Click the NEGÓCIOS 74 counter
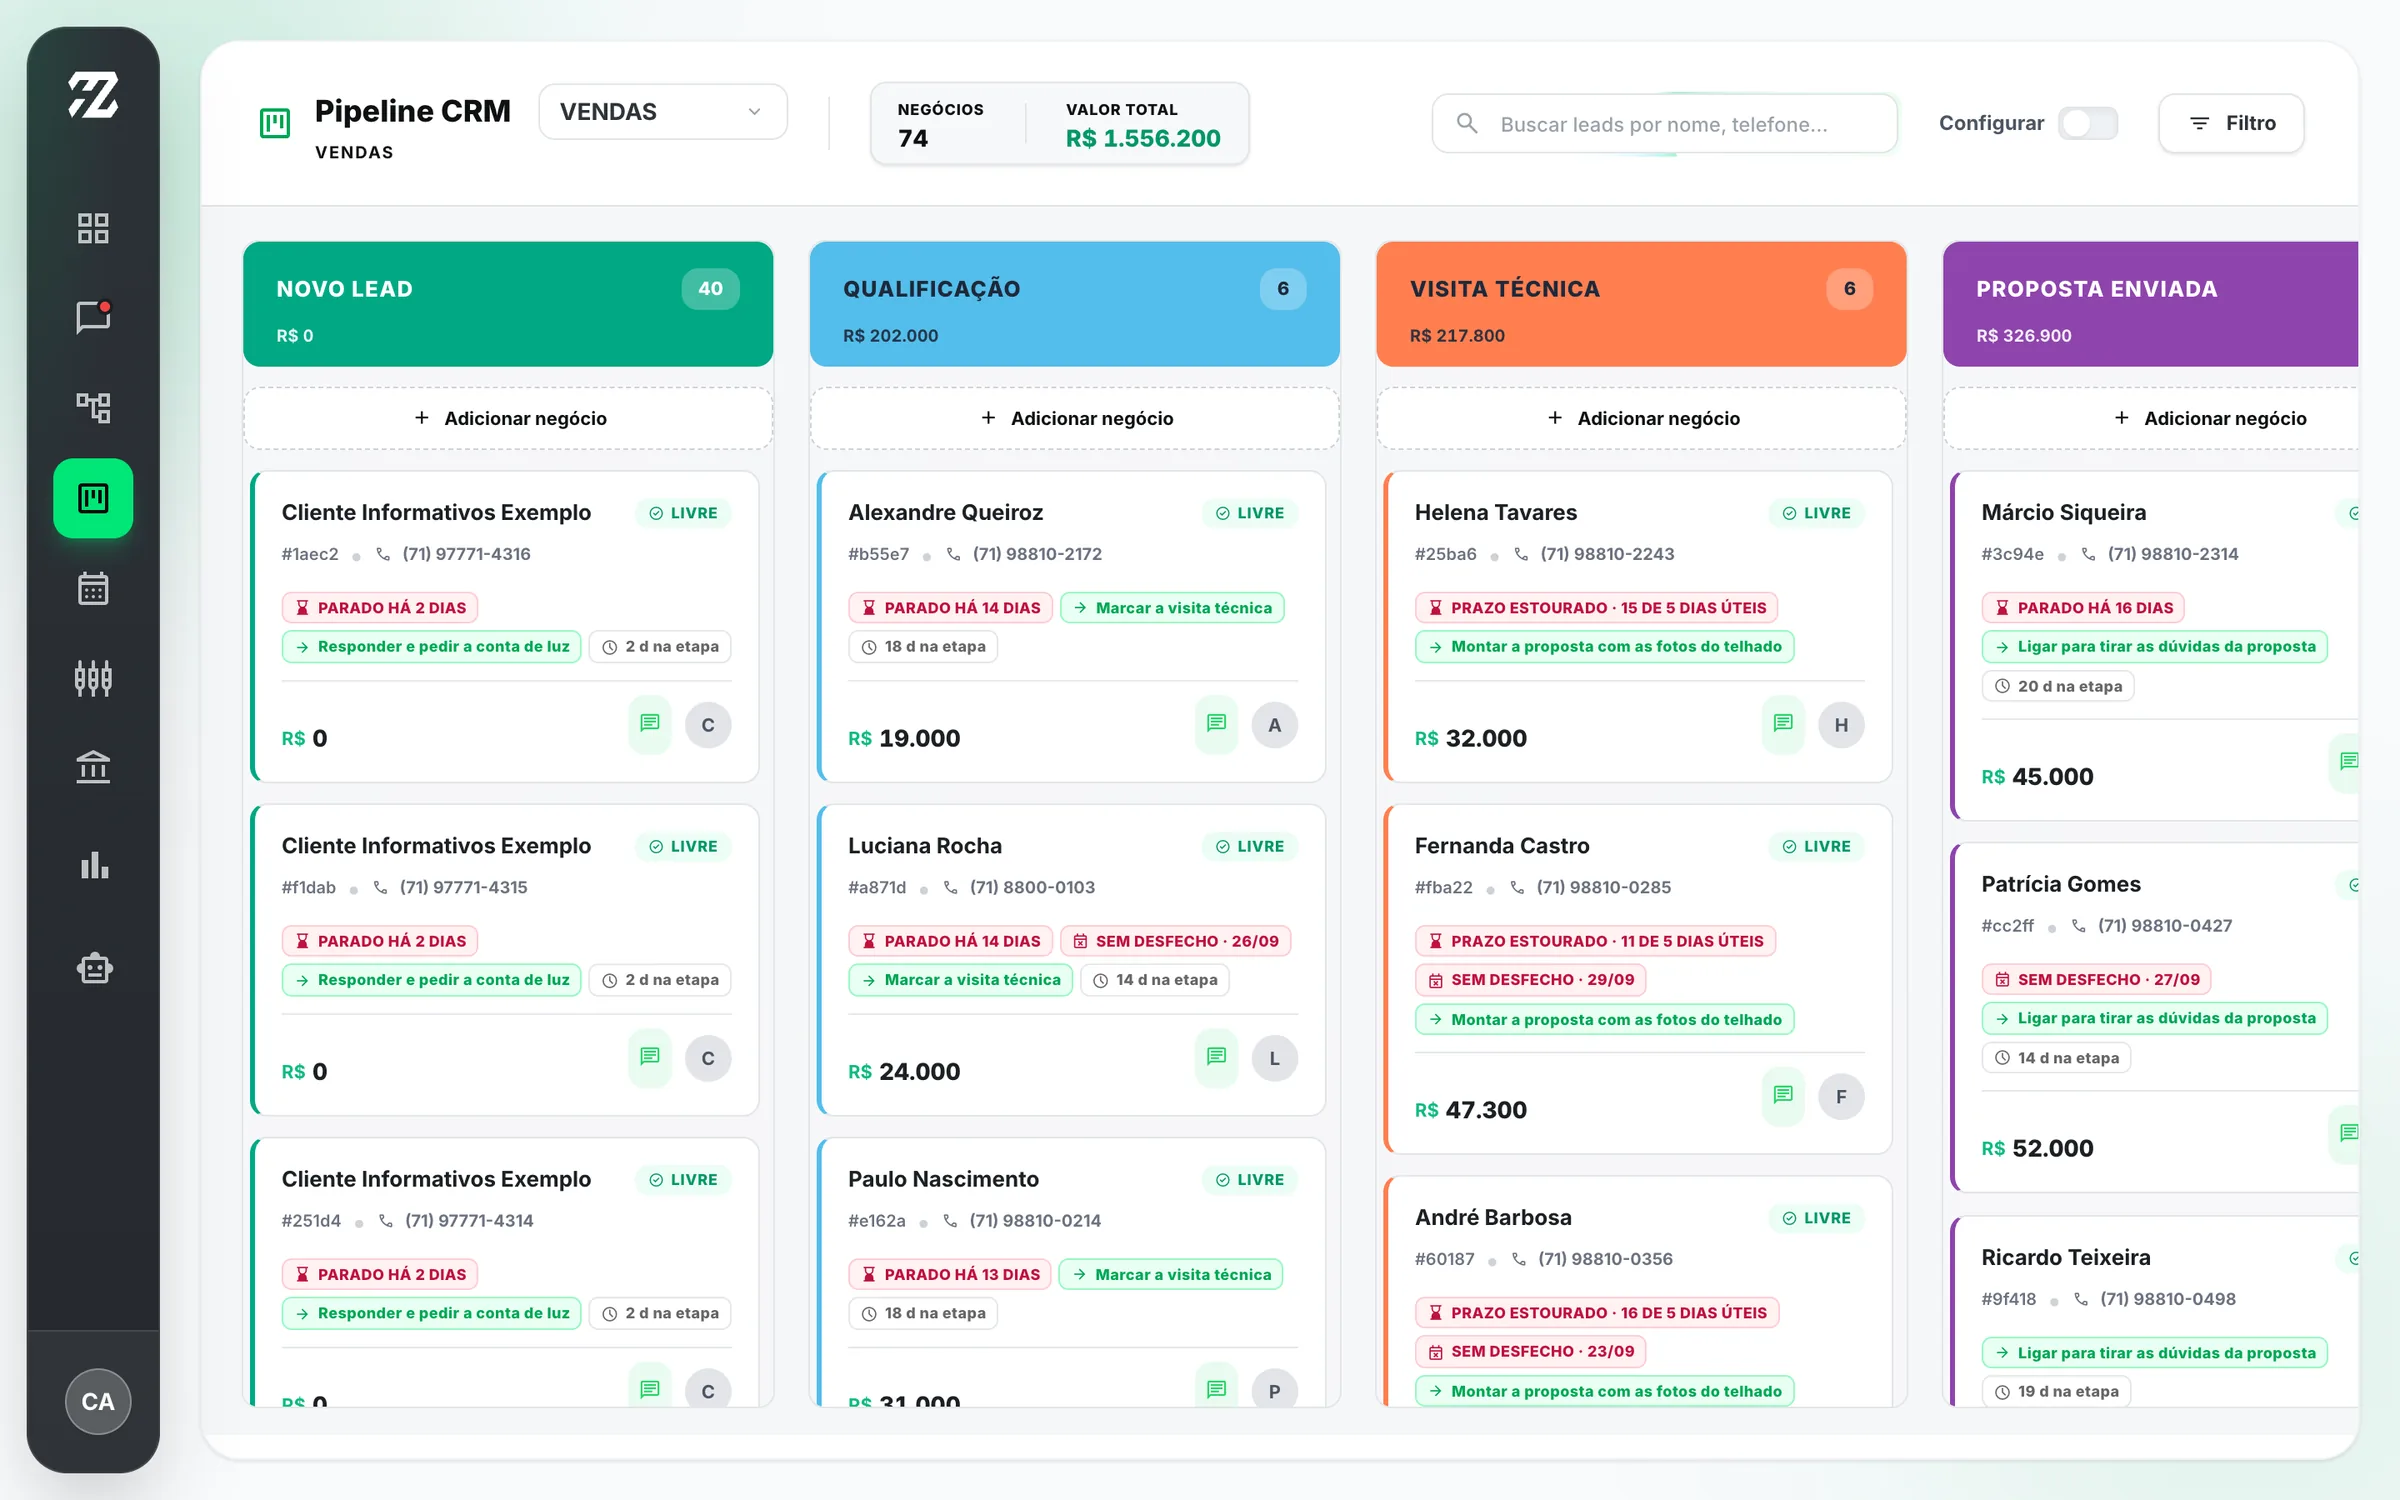Image resolution: width=2400 pixels, height=1500 pixels. point(940,124)
